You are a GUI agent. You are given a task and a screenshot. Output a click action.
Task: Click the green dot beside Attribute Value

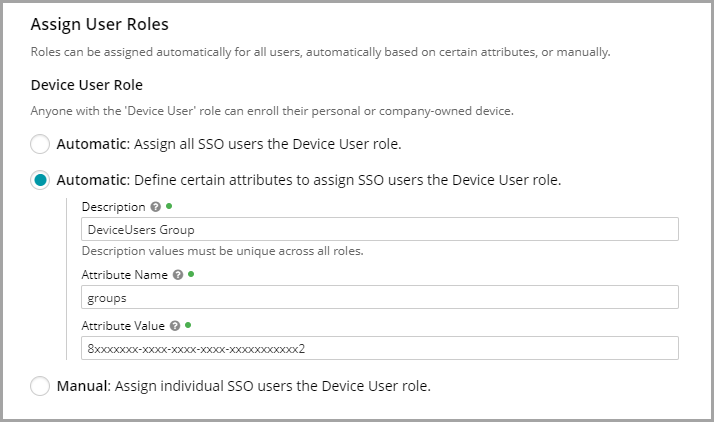pos(188,325)
